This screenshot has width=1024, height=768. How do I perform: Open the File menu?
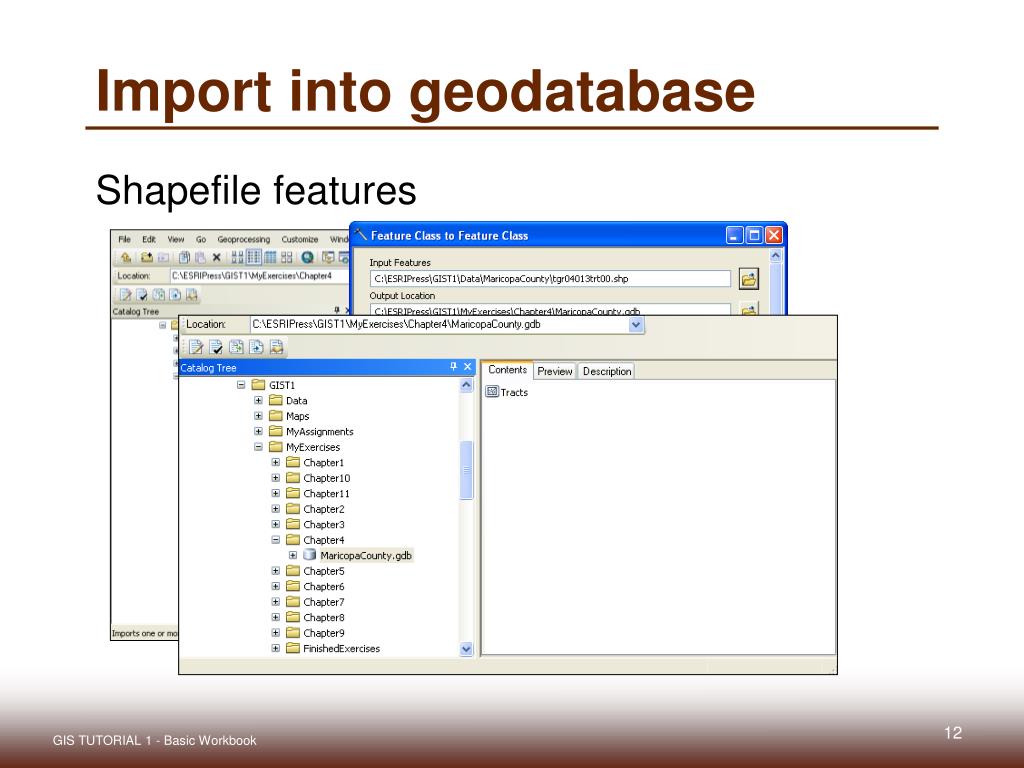[x=125, y=240]
